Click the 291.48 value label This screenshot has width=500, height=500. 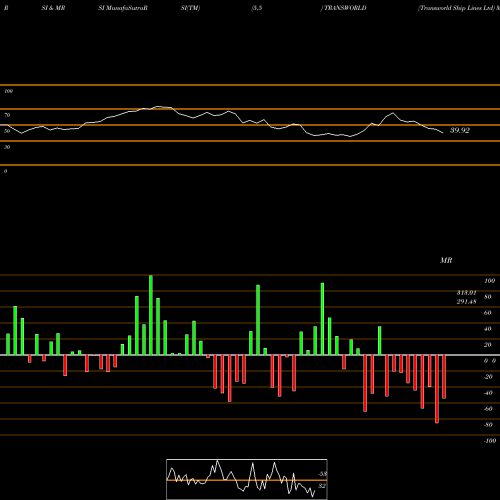point(467,302)
